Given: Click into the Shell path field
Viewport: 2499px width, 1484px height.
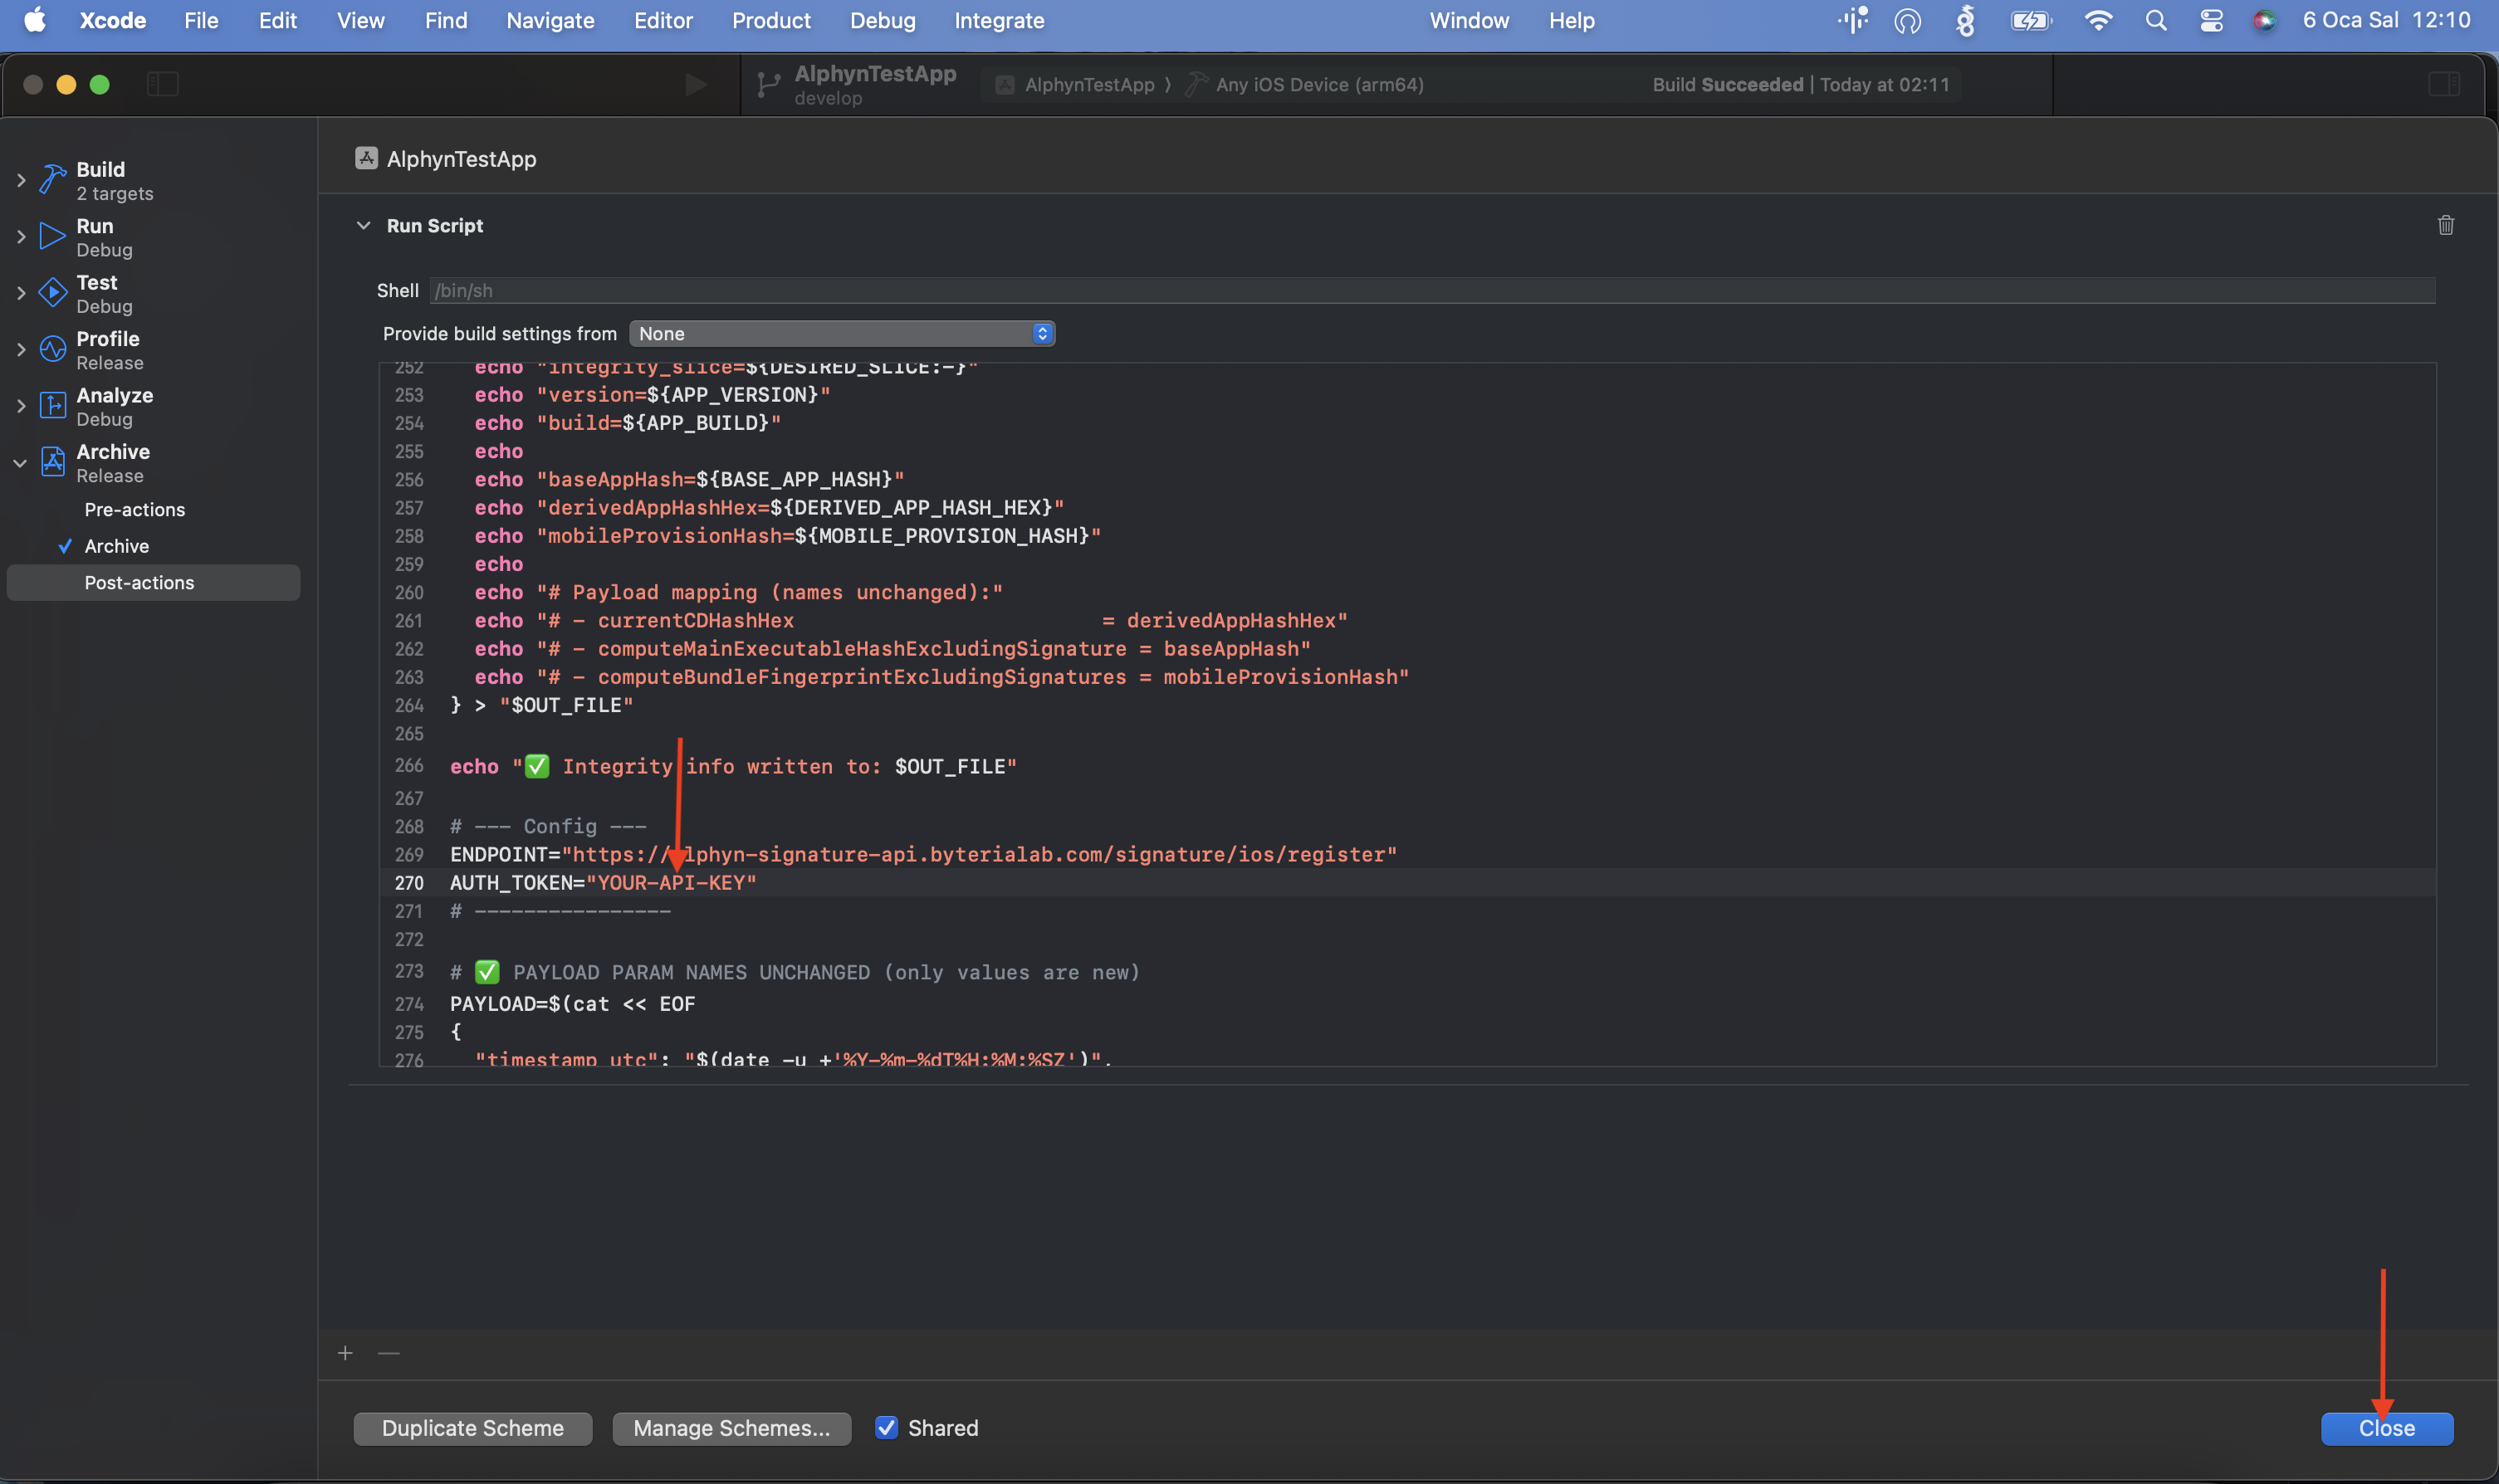Looking at the screenshot, I should (x=1432, y=290).
